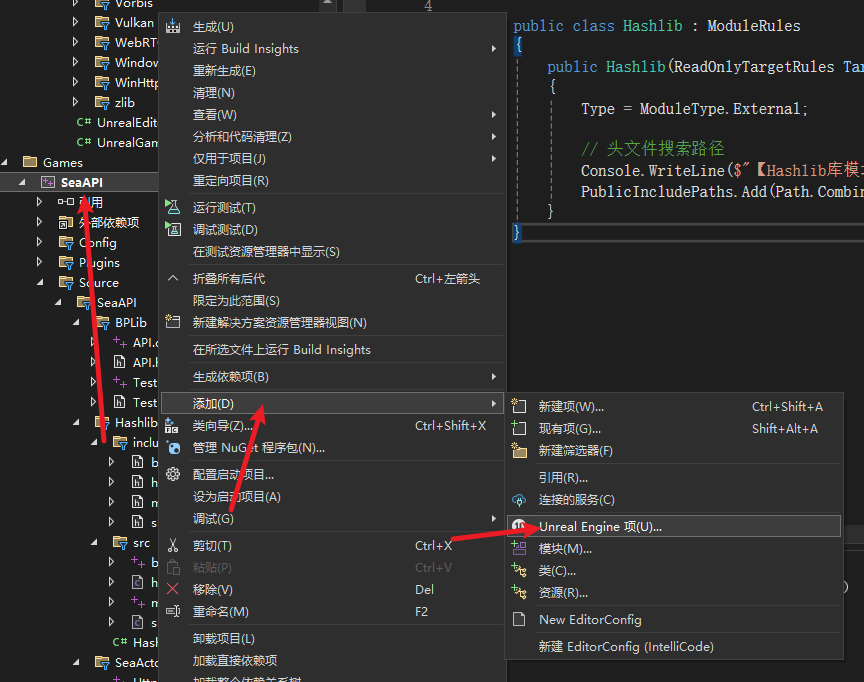Click the New Item (新建项) icon
Screen dimensions: 864x682
coord(519,406)
